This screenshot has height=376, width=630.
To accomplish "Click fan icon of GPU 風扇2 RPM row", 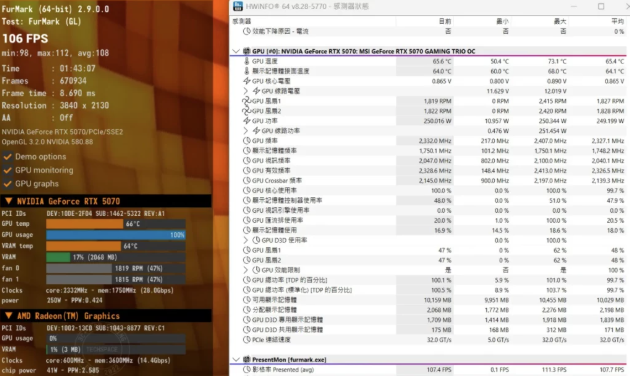I will point(247,111).
